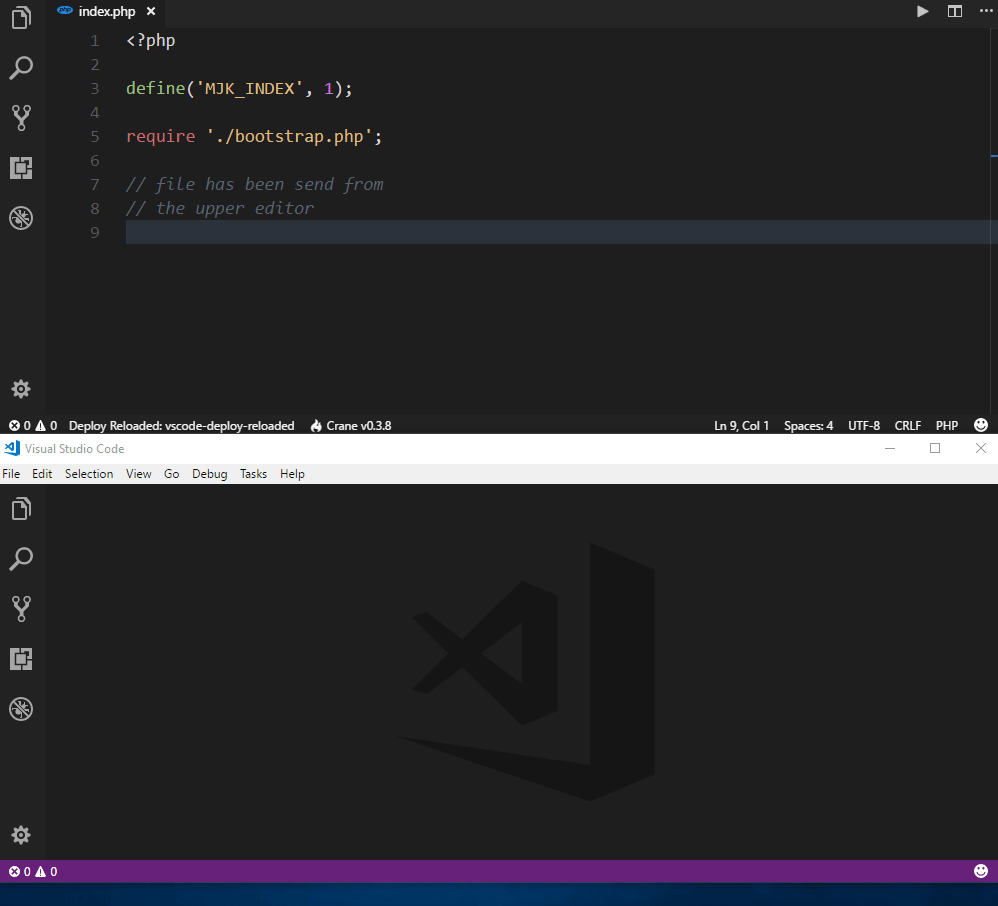Change file encoding via UTF-8

[x=864, y=425]
